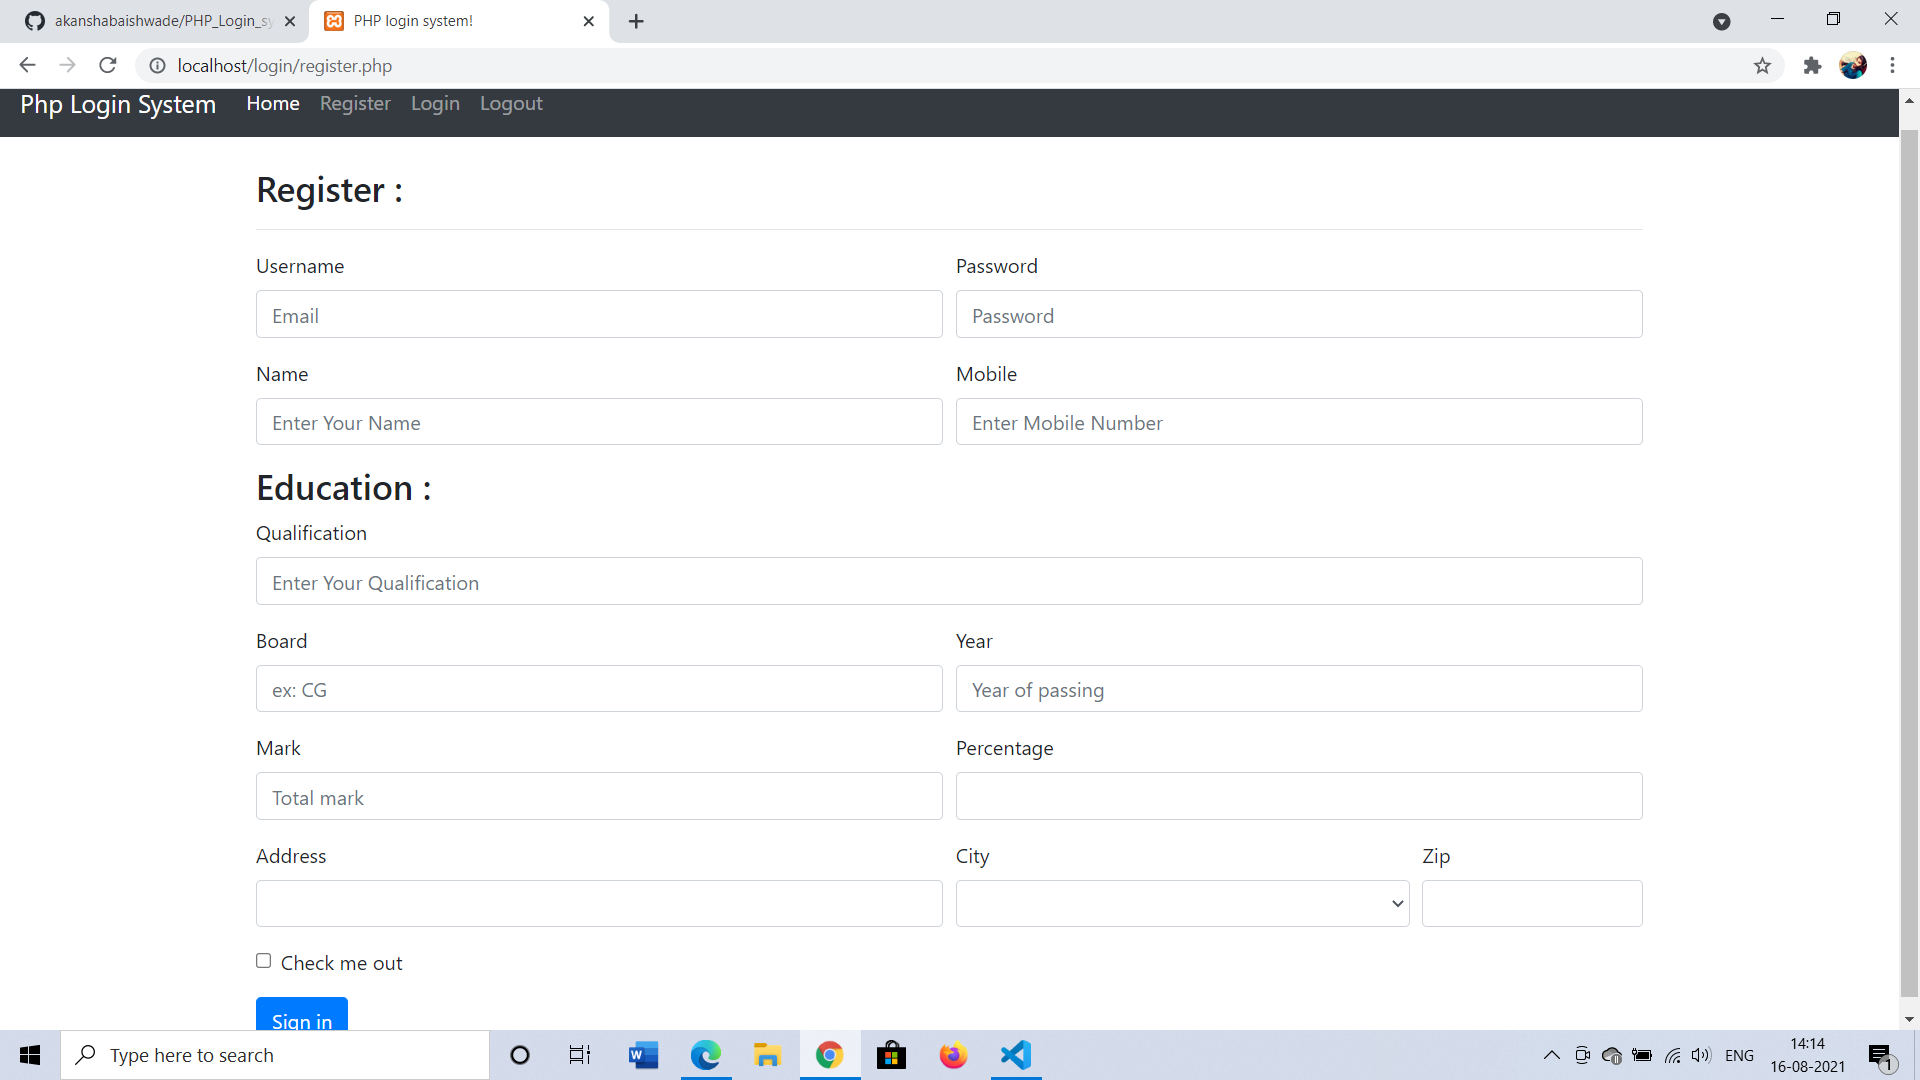The height and width of the screenshot is (1080, 1920).
Task: Launch Firefox from the taskbar
Action: pos(953,1055)
